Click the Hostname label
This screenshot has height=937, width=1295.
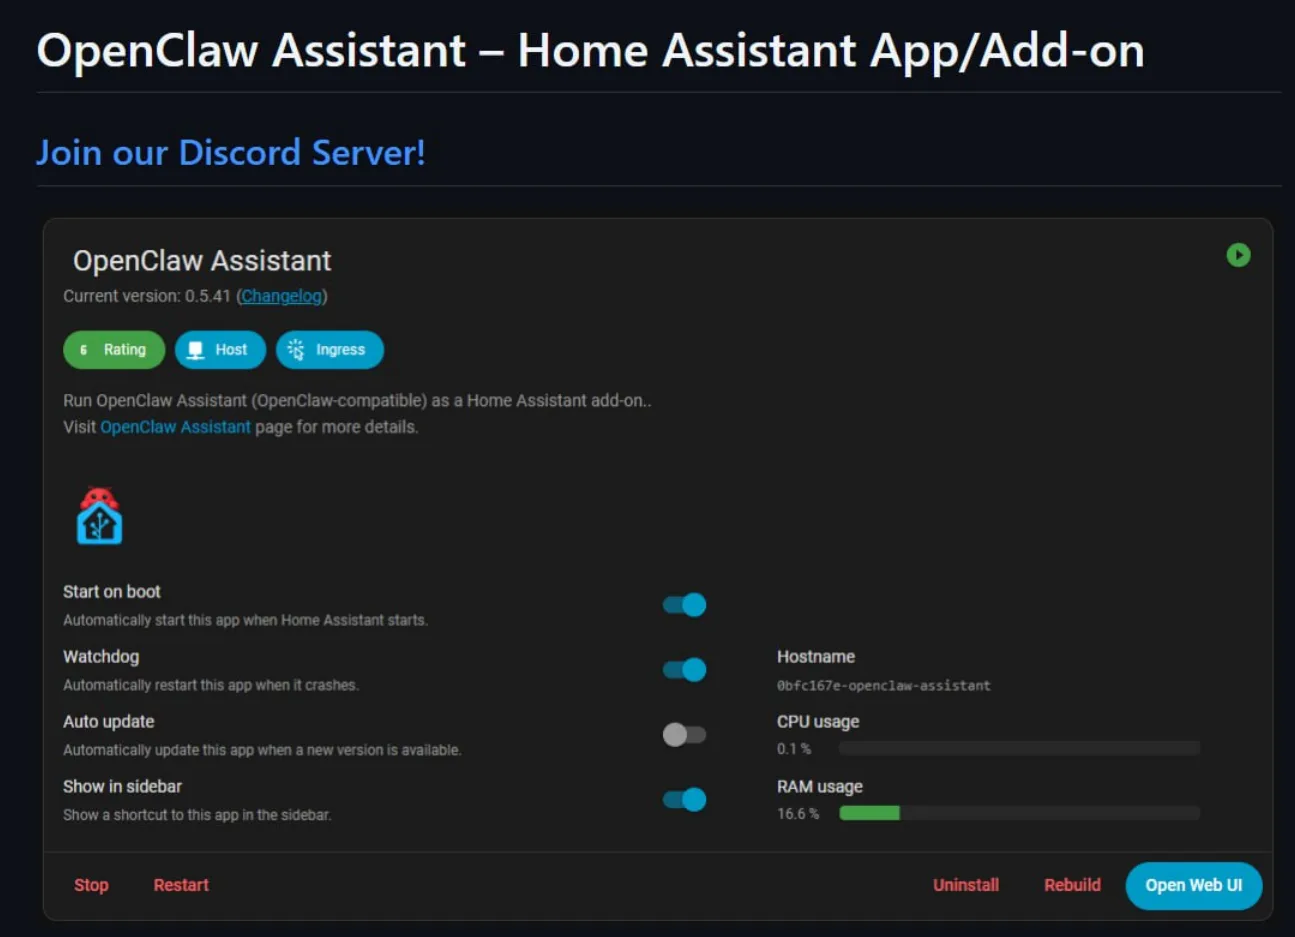pyautogui.click(x=816, y=657)
